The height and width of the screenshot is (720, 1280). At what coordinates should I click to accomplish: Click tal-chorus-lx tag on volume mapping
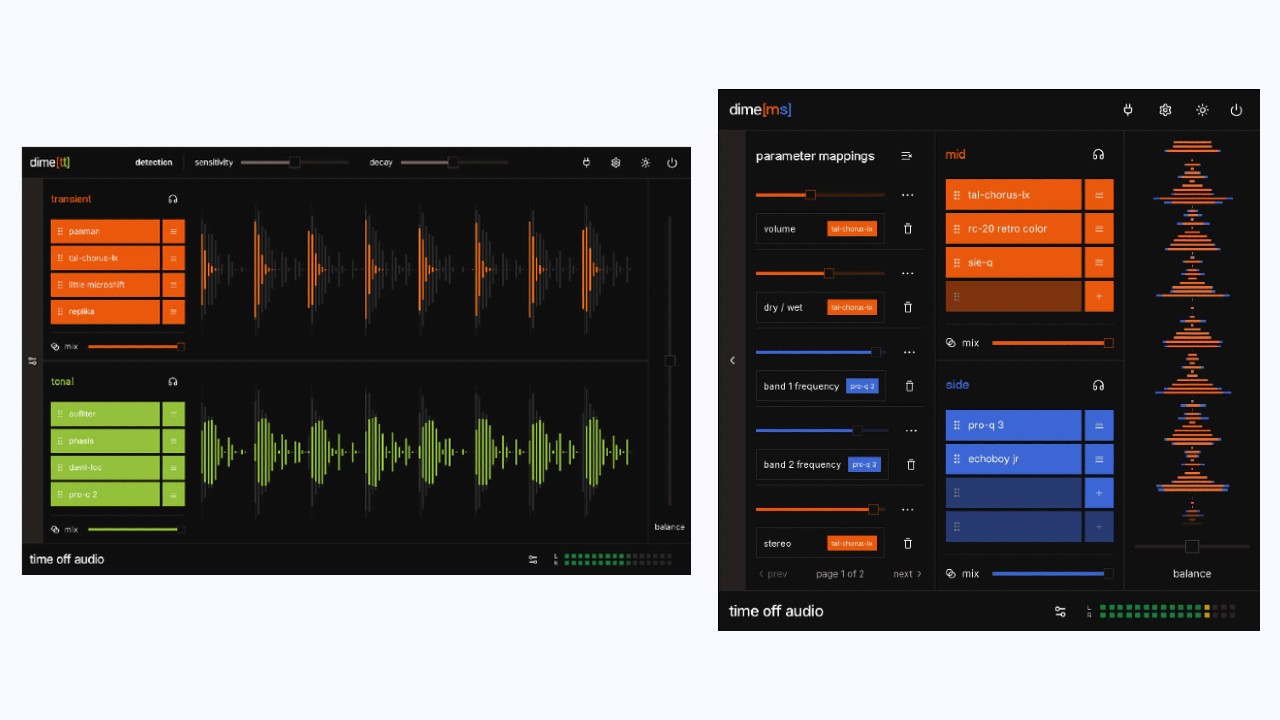(x=852, y=229)
